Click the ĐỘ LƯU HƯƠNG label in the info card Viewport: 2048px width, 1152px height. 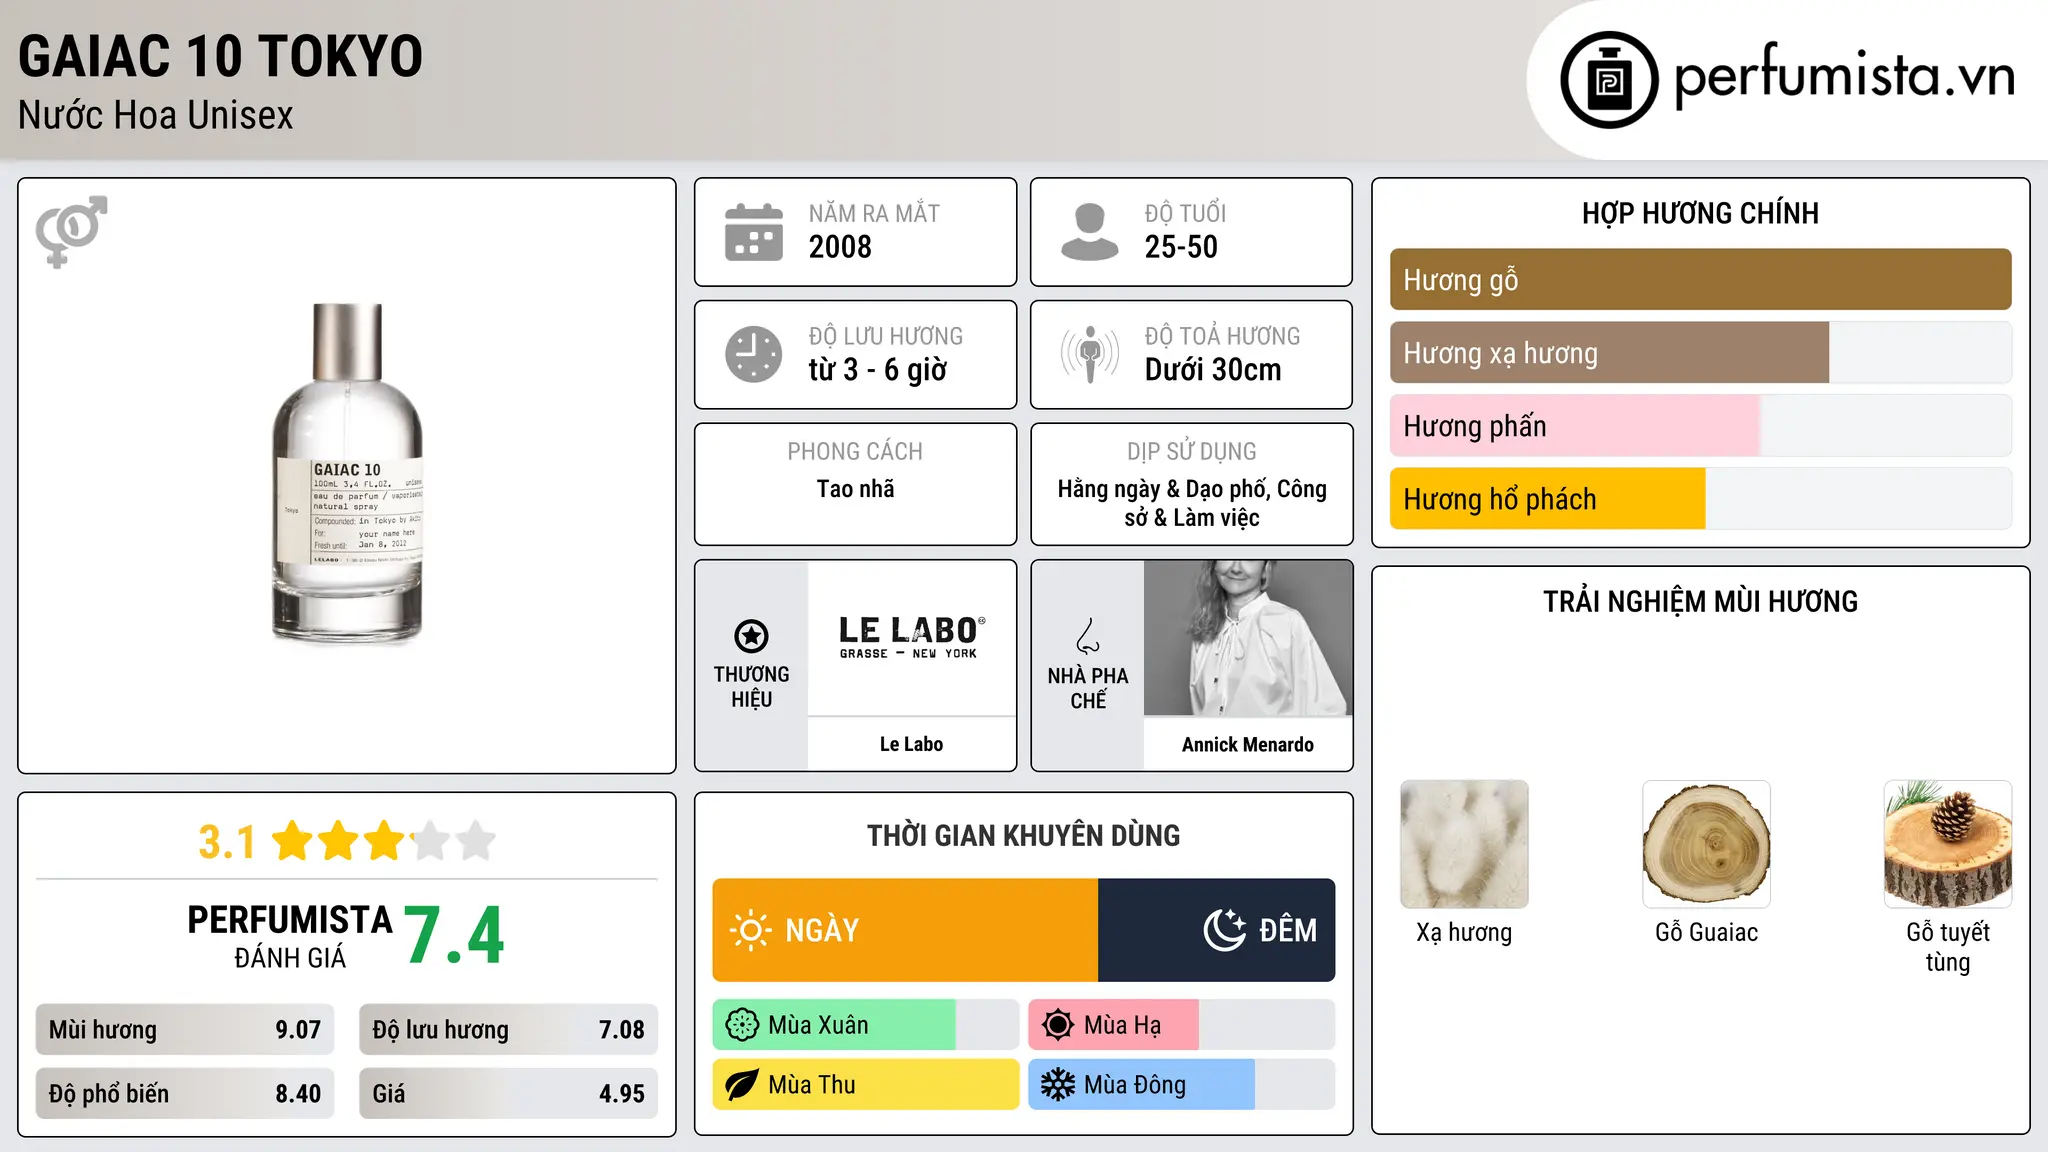886,336
